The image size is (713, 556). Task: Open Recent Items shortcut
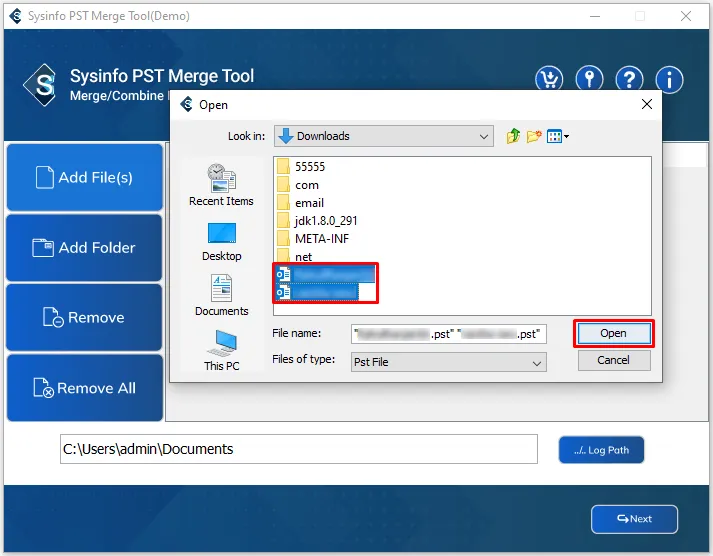(x=221, y=186)
